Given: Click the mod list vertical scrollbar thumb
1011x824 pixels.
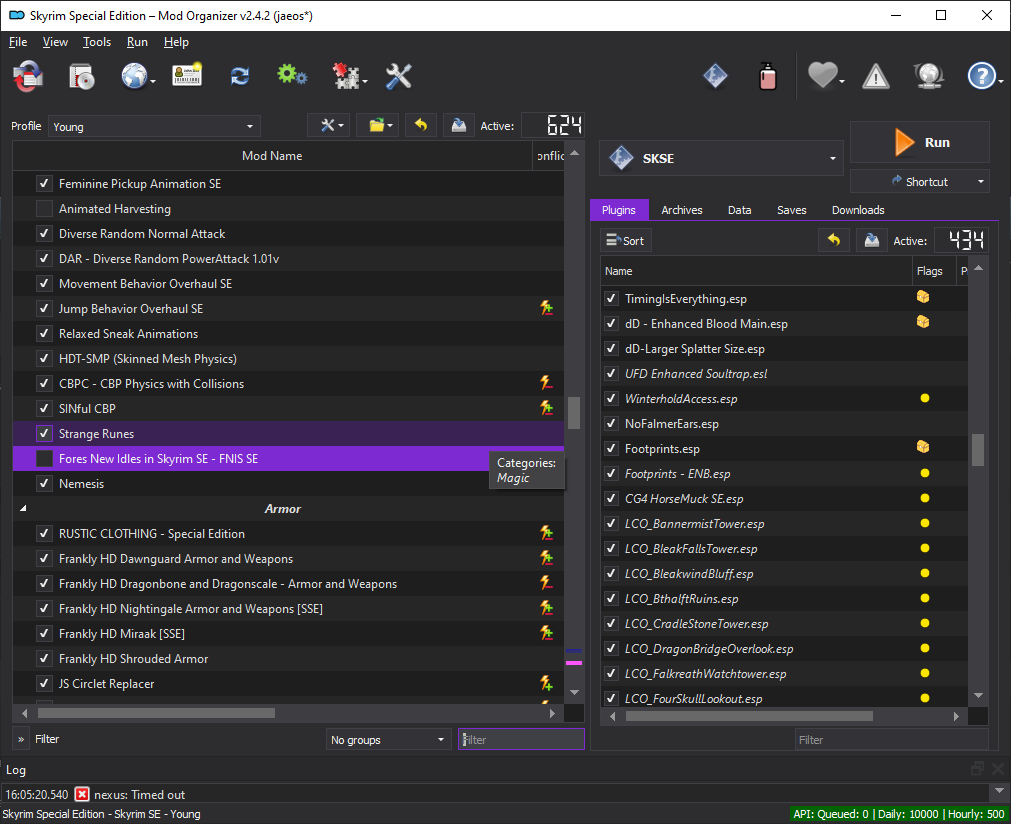Looking at the screenshot, I should point(574,413).
